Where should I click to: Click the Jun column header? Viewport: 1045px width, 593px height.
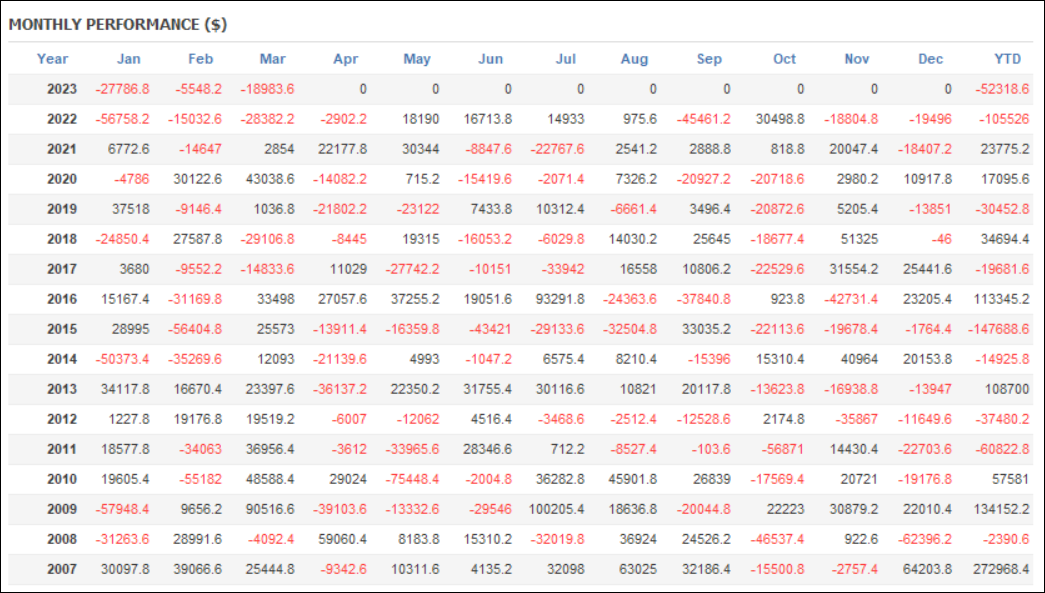pyautogui.click(x=491, y=59)
